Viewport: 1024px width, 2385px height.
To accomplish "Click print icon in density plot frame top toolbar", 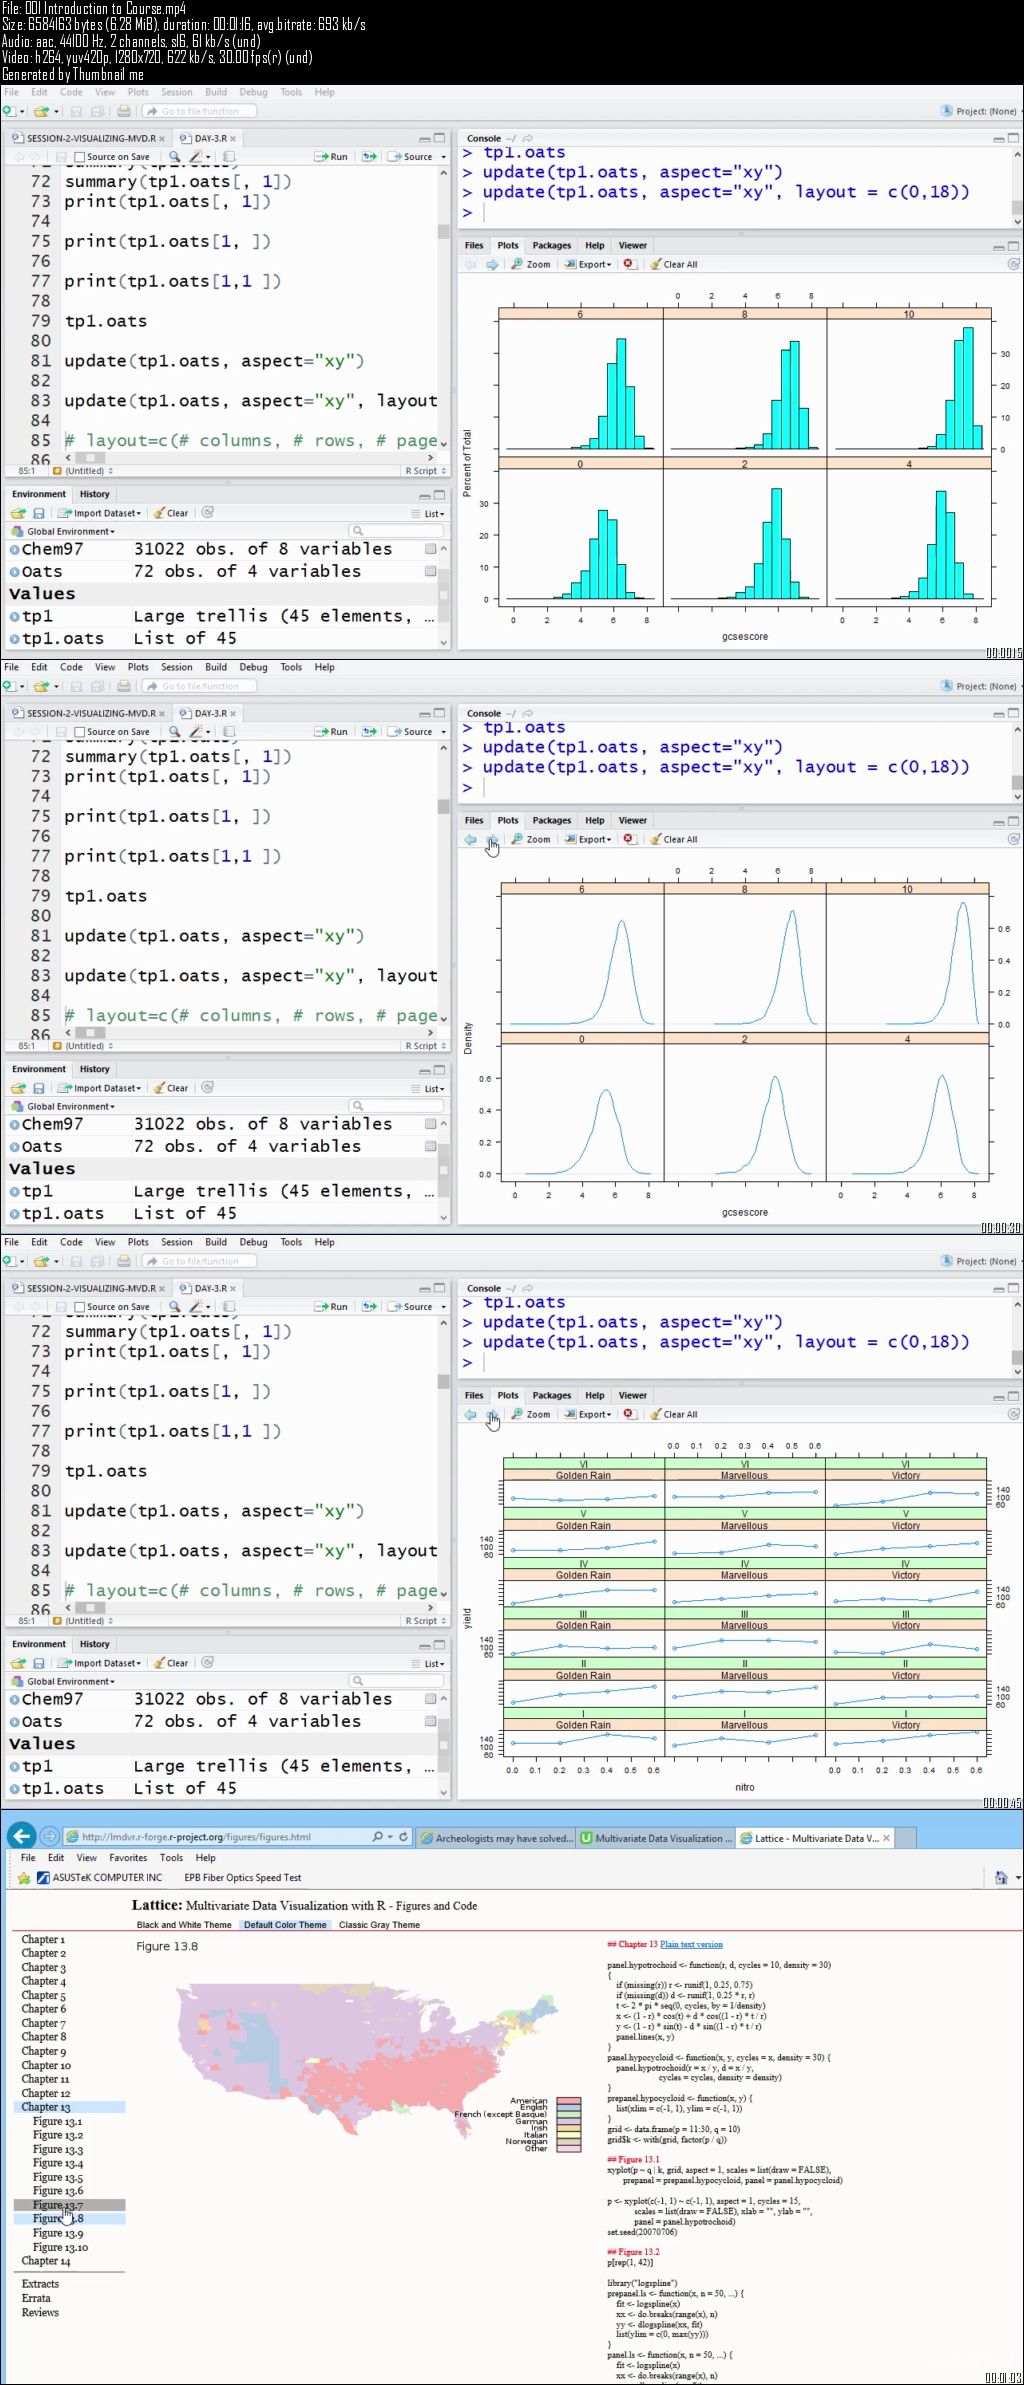I will pos(123,686).
